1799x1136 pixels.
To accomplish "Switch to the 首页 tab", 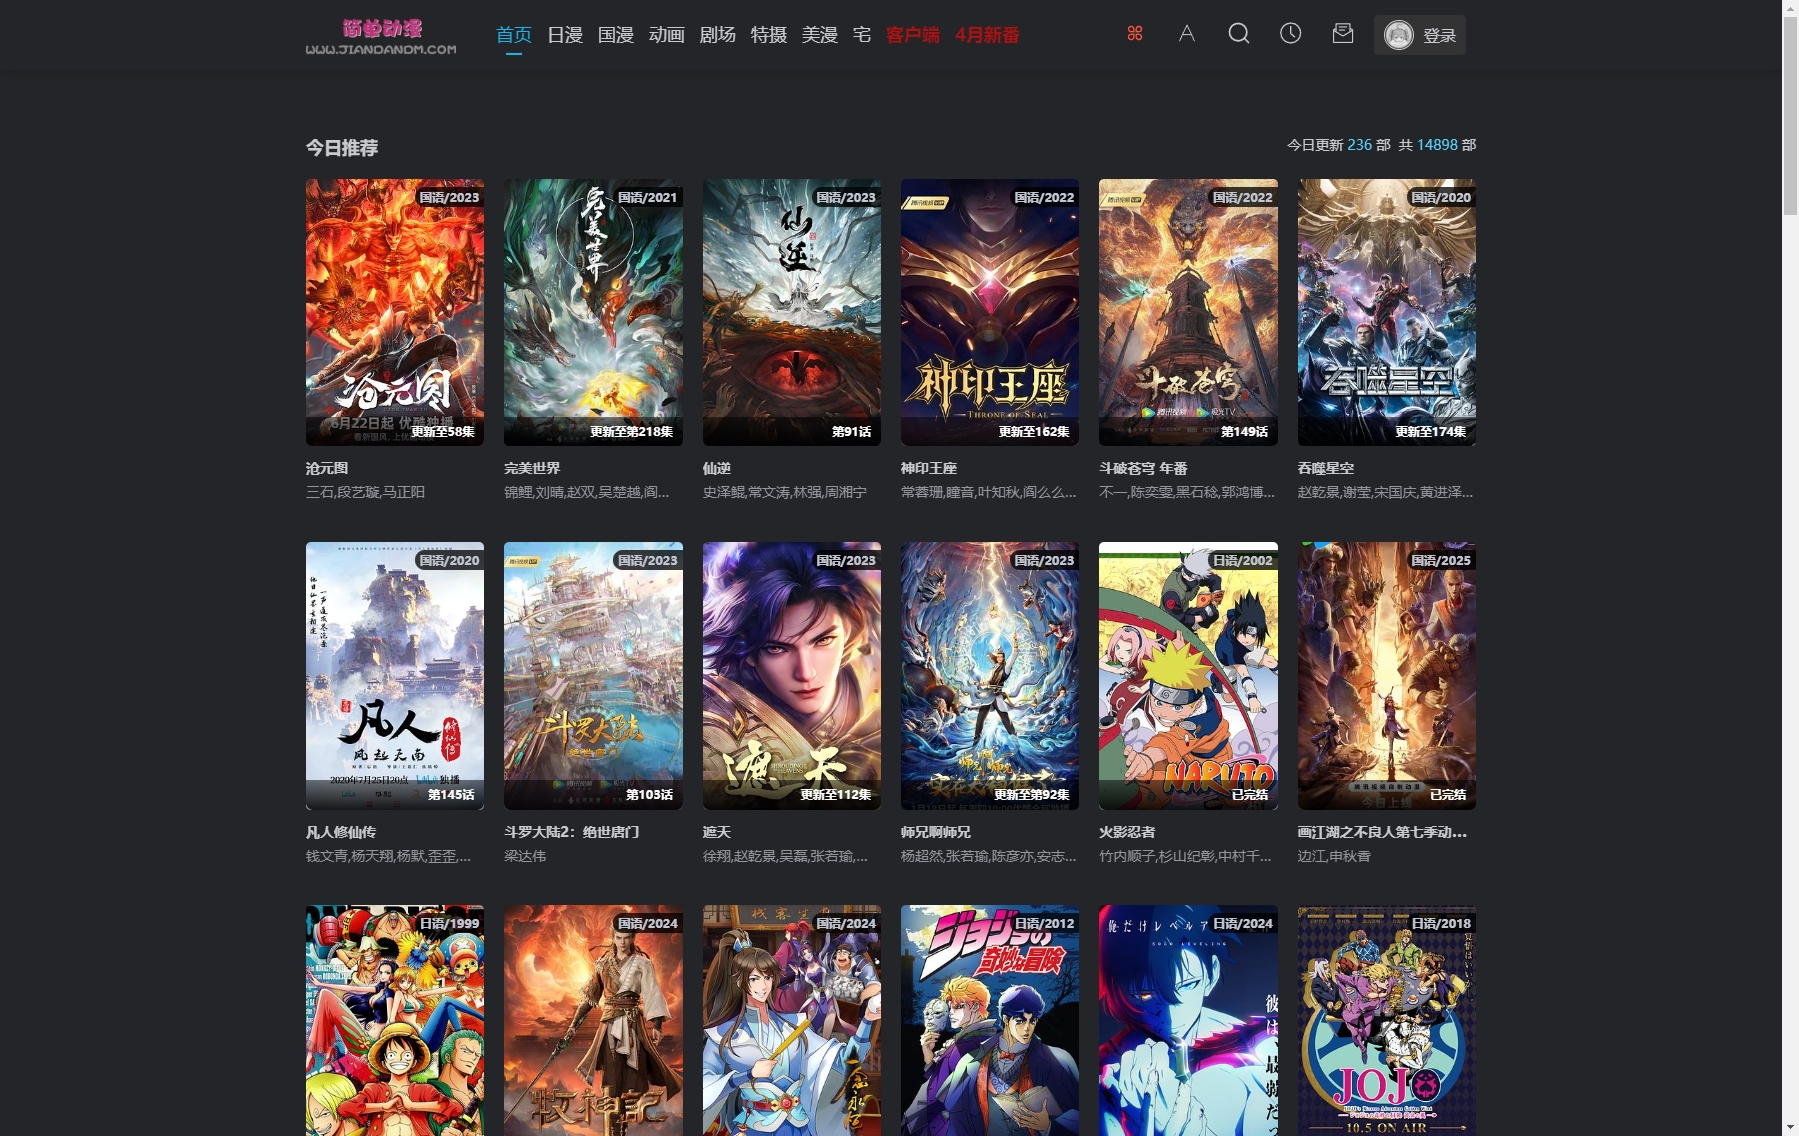I will click(513, 35).
